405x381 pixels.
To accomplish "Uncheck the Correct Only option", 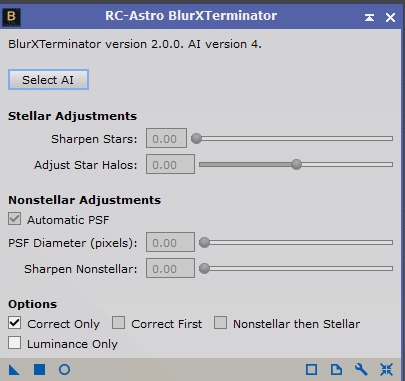I will click(x=15, y=323).
